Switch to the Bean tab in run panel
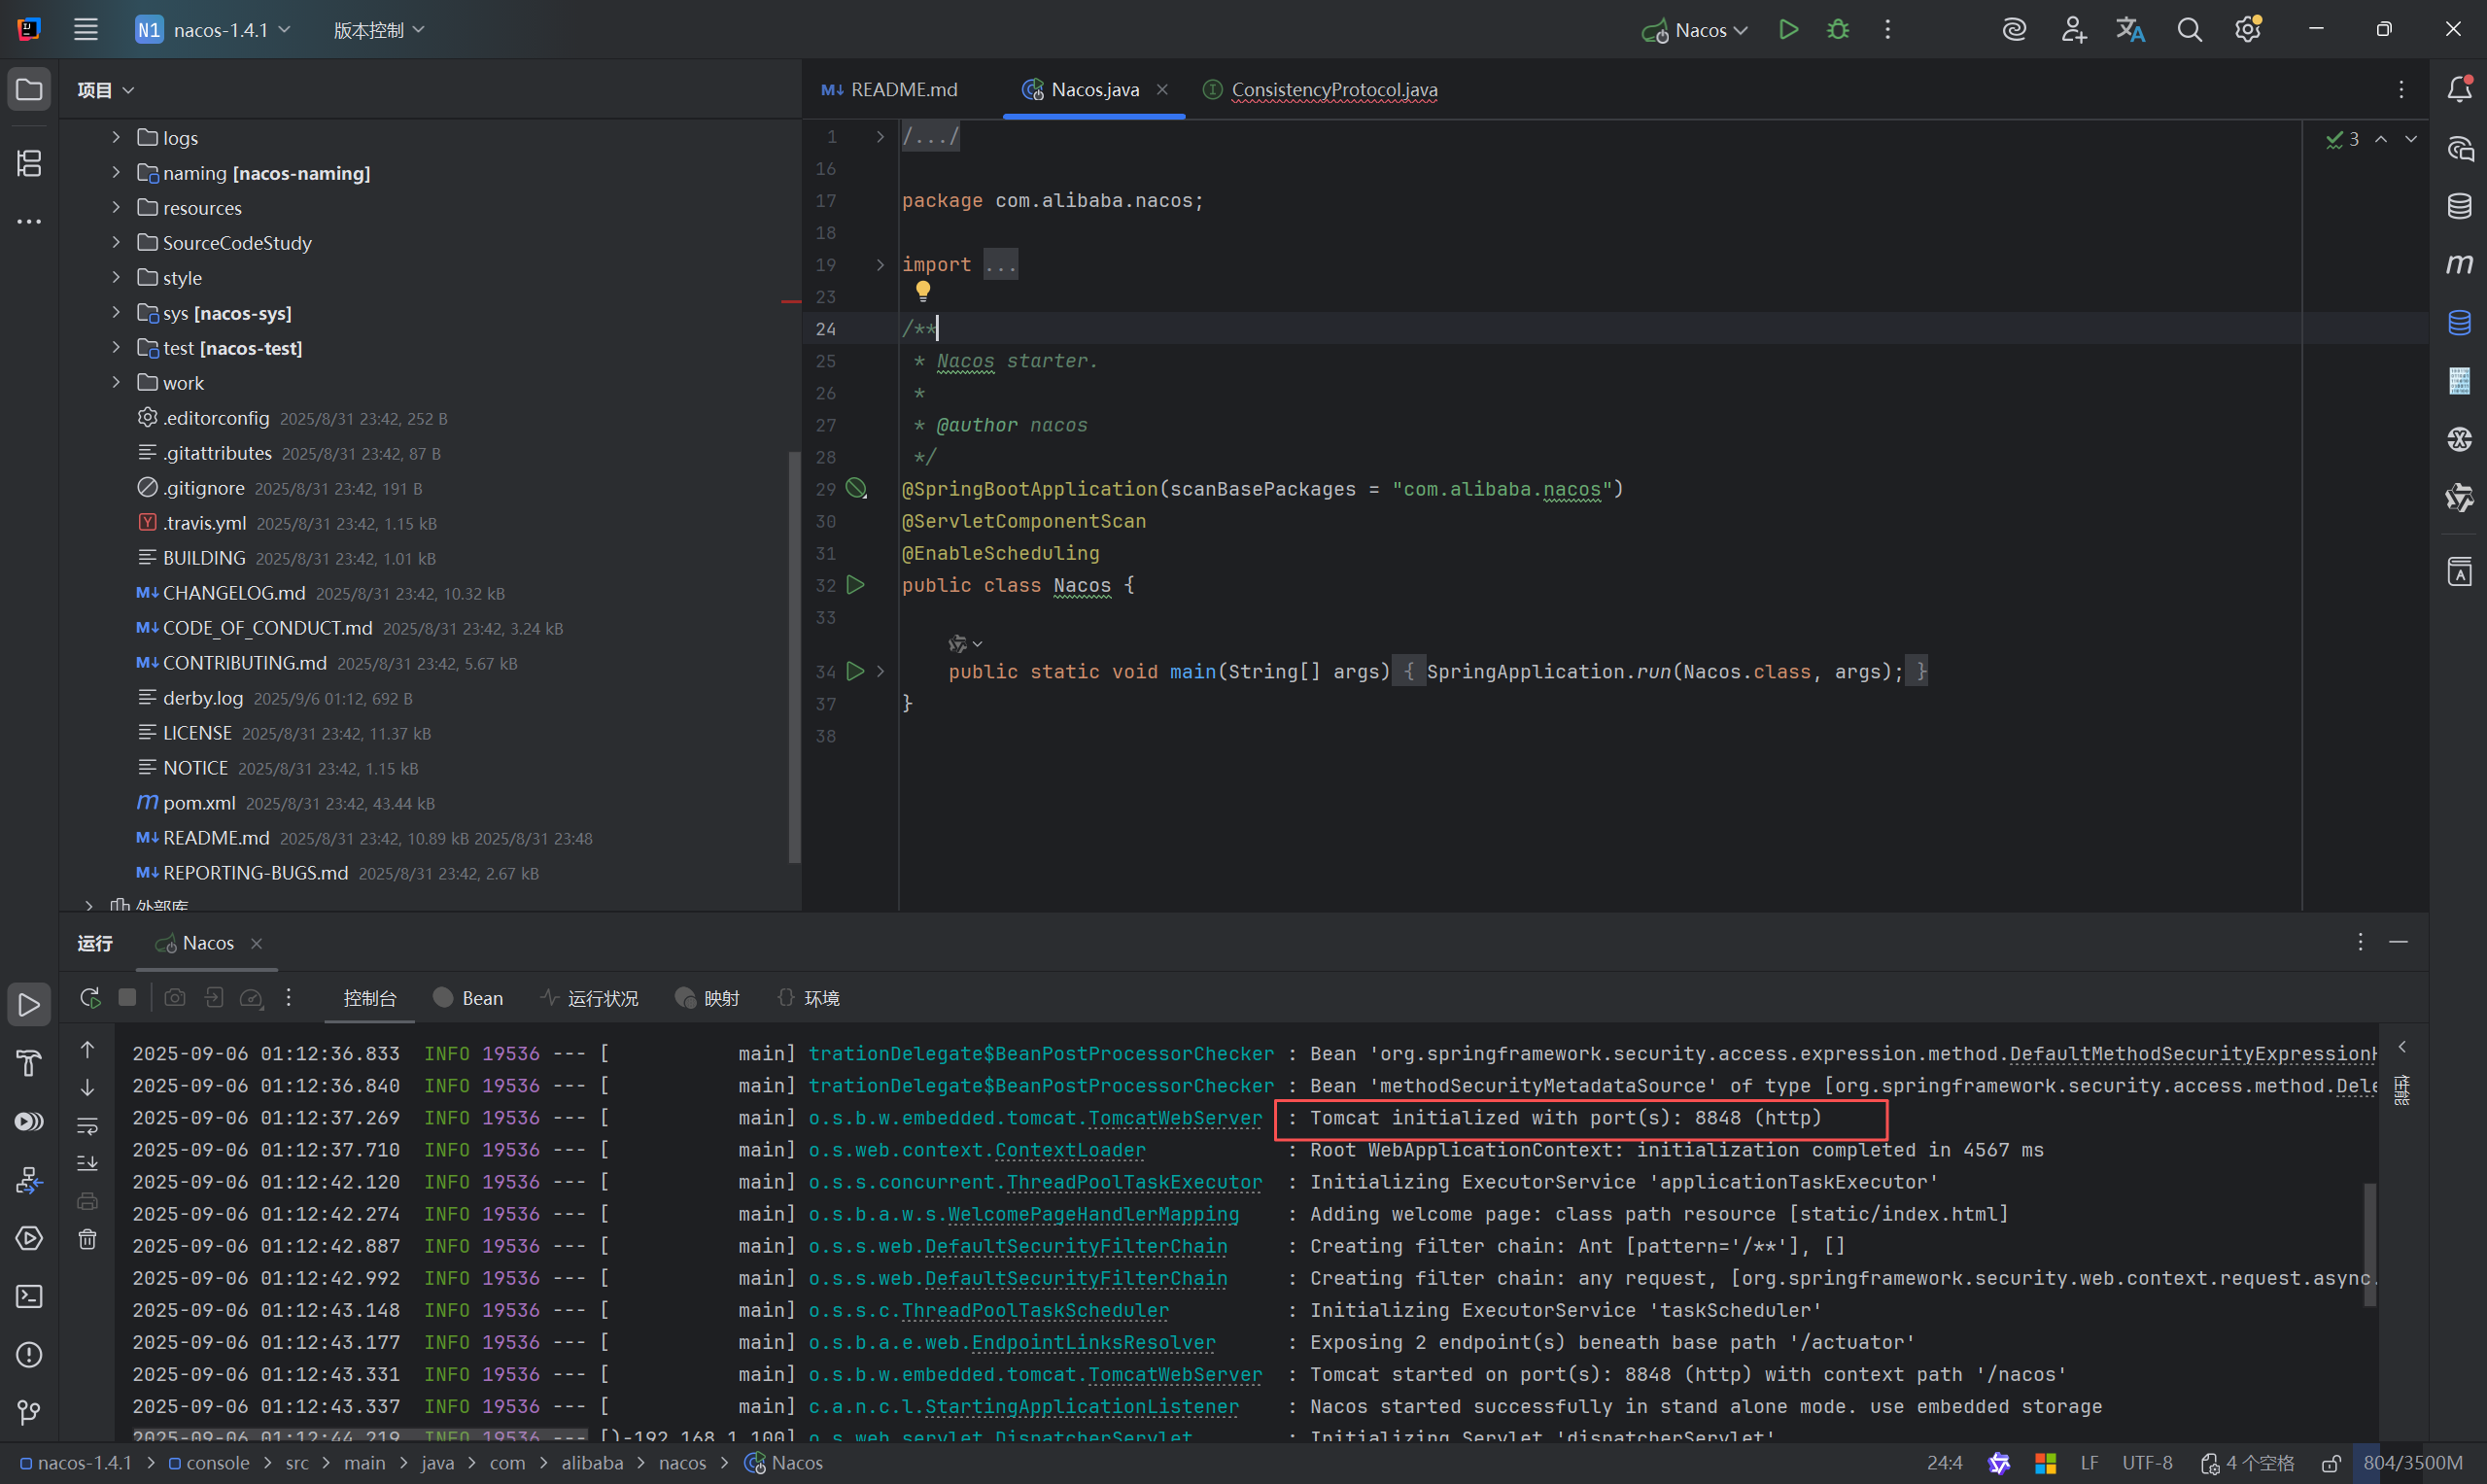 click(469, 998)
